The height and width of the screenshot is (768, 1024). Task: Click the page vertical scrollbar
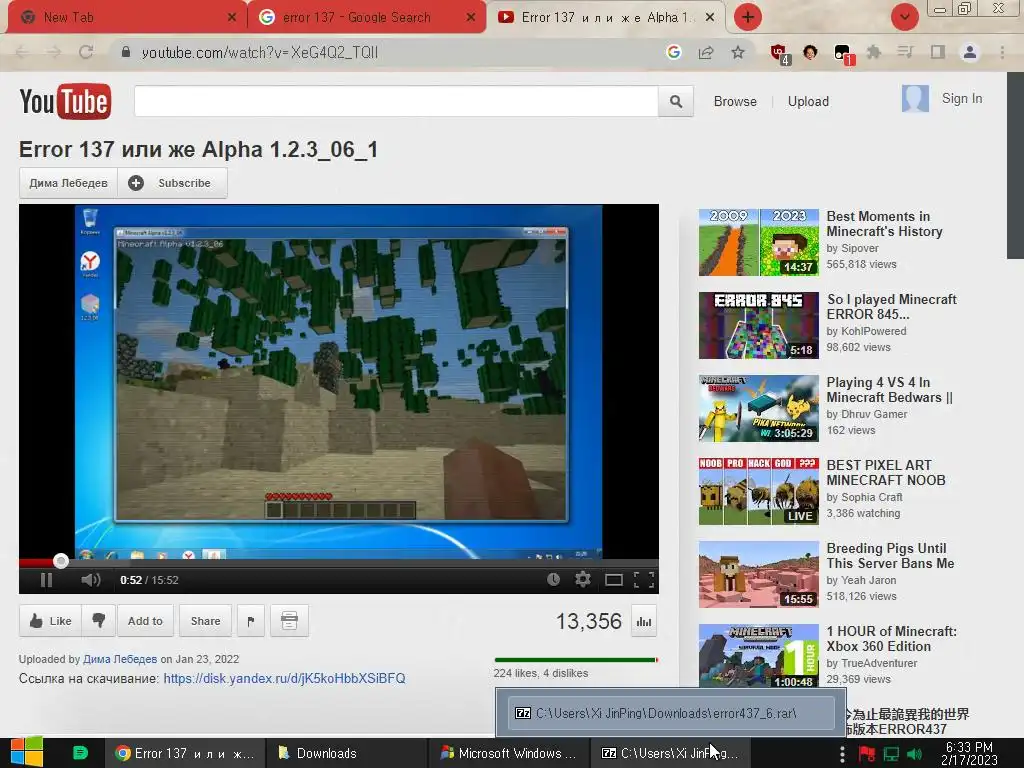1016,166
